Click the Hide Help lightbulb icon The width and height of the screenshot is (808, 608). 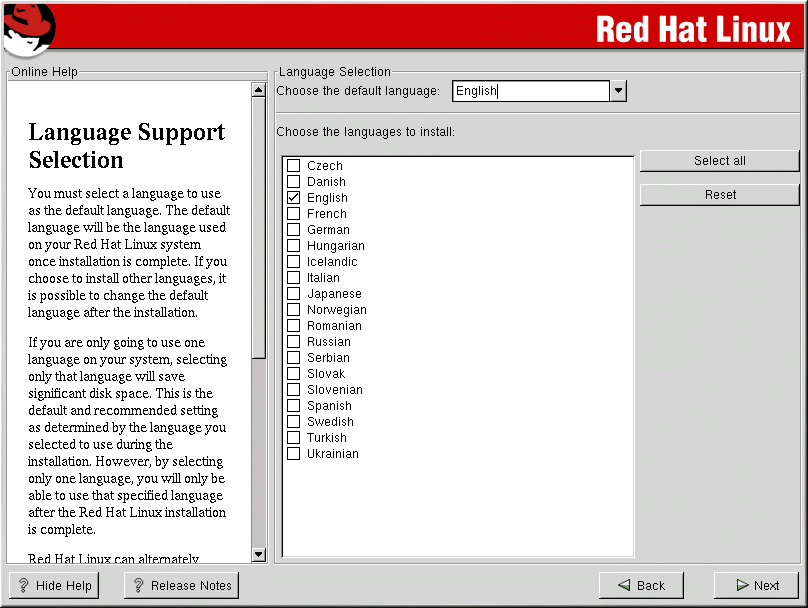tap(24, 585)
